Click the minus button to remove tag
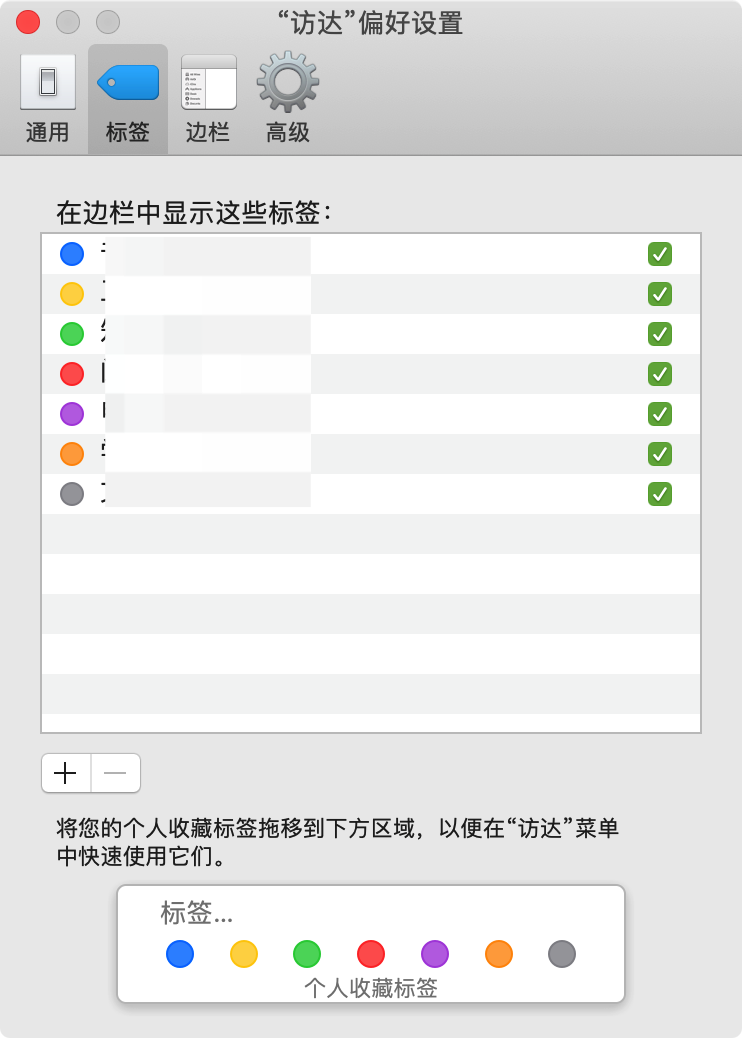 [115, 773]
